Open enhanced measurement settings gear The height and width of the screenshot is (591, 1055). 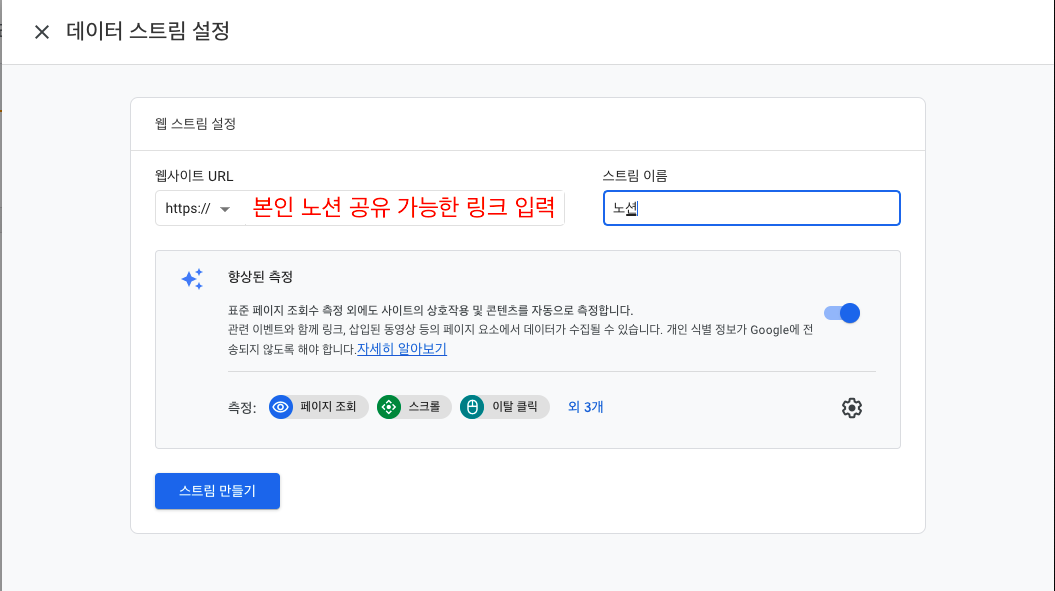pyautogui.click(x=852, y=408)
